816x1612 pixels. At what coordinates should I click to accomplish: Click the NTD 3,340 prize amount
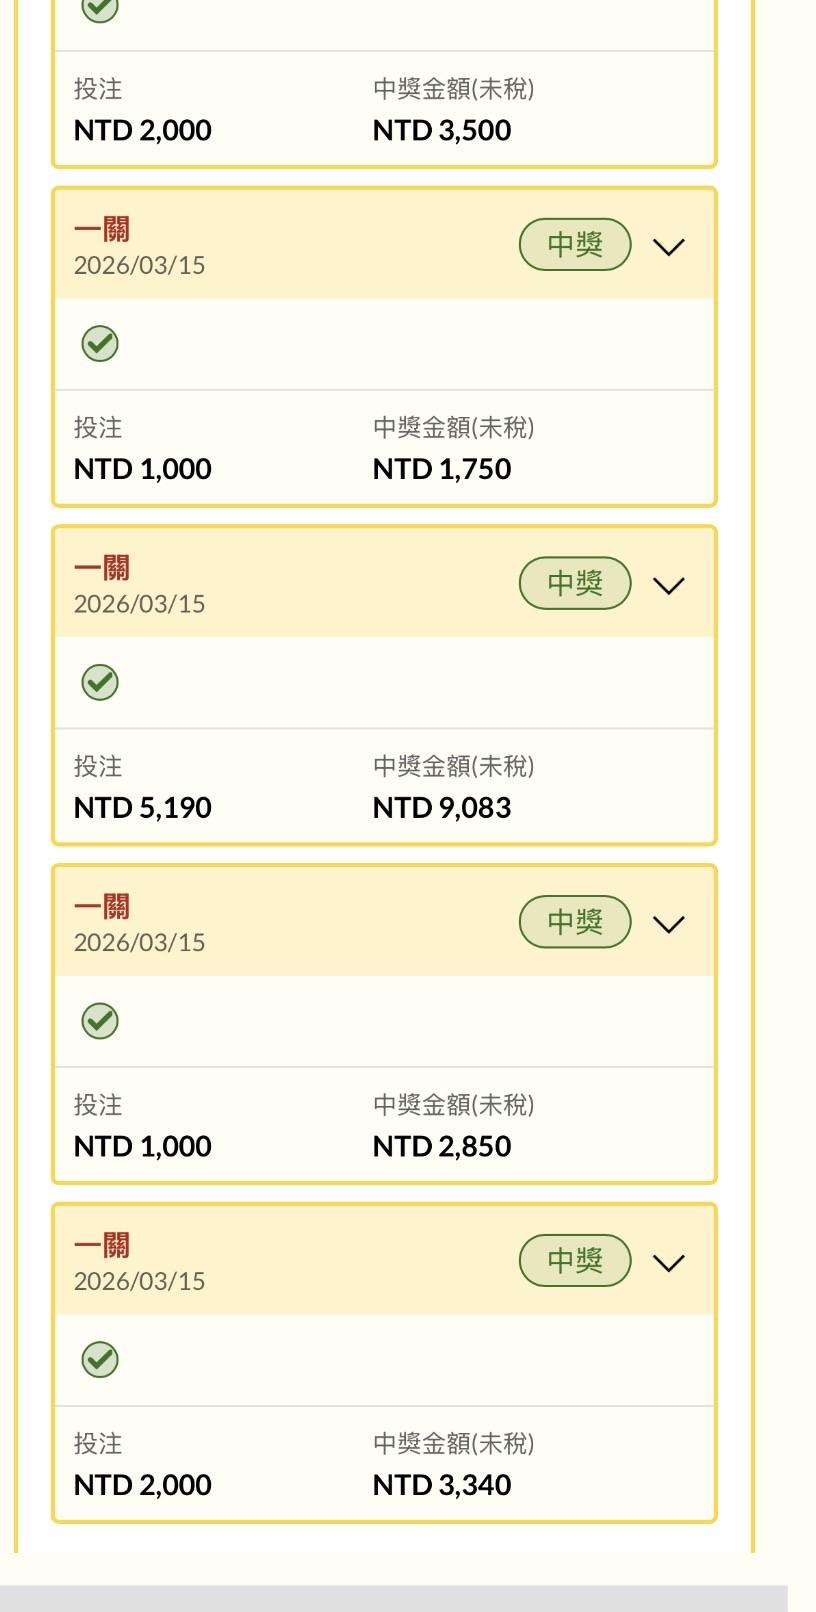(x=442, y=1485)
